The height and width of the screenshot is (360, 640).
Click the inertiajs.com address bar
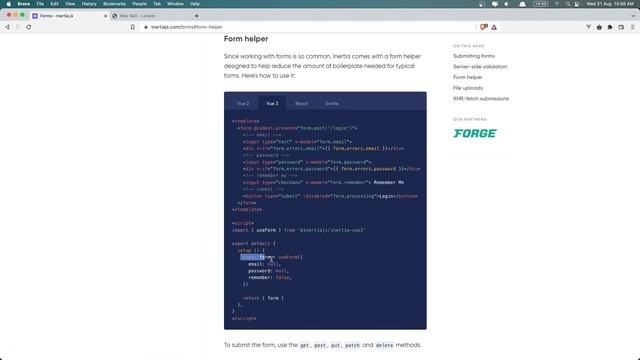310,27
